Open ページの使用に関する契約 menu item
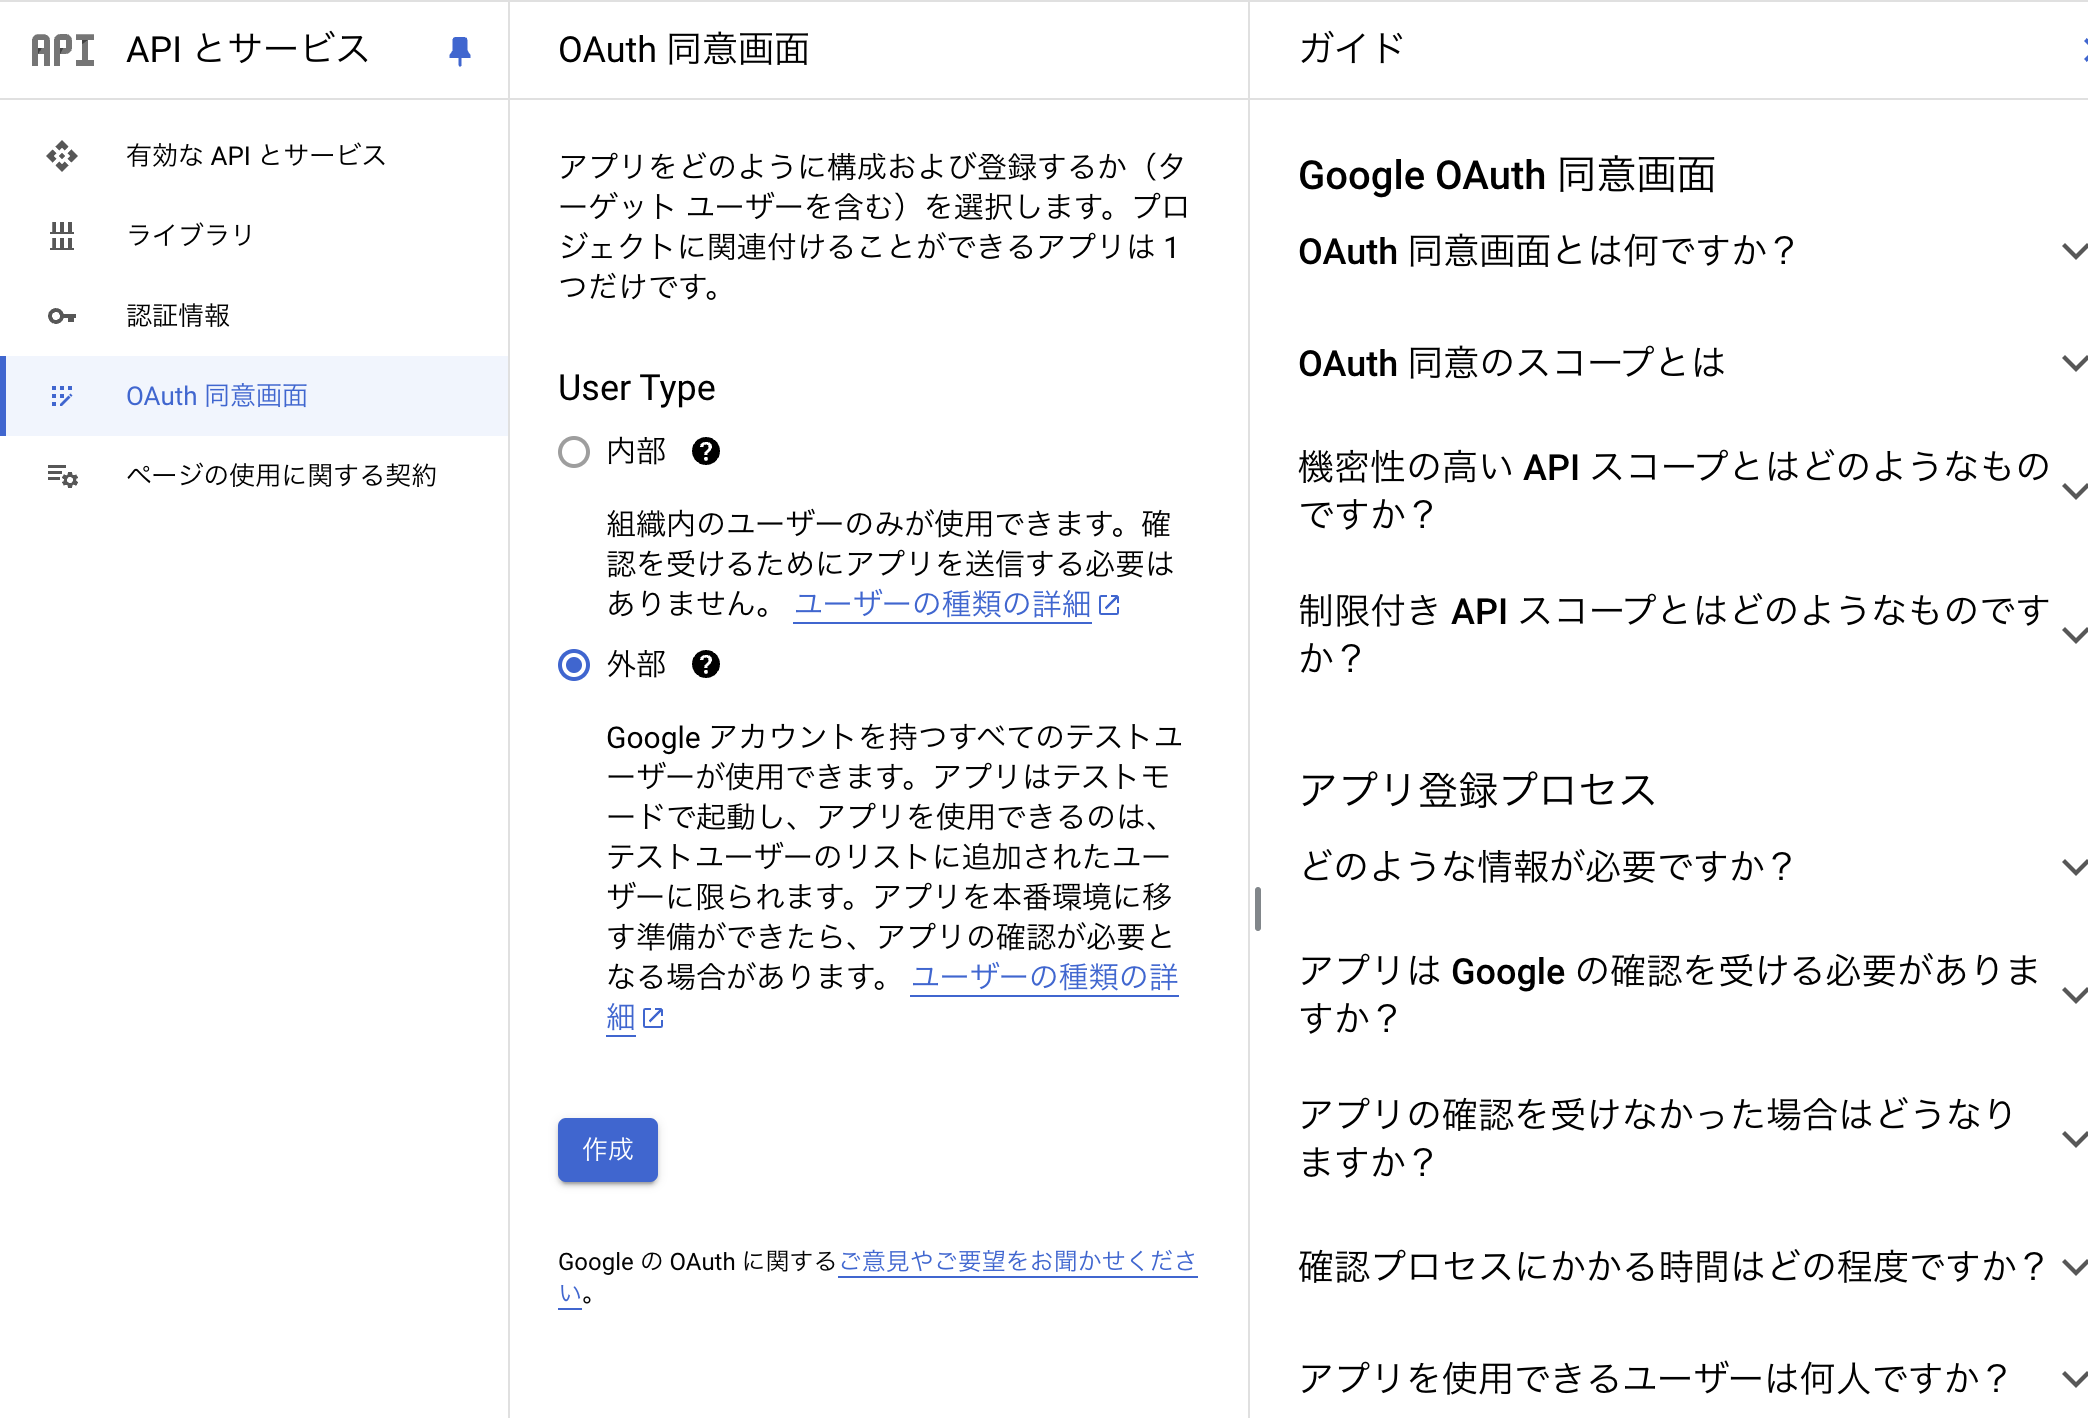 pos(254,476)
